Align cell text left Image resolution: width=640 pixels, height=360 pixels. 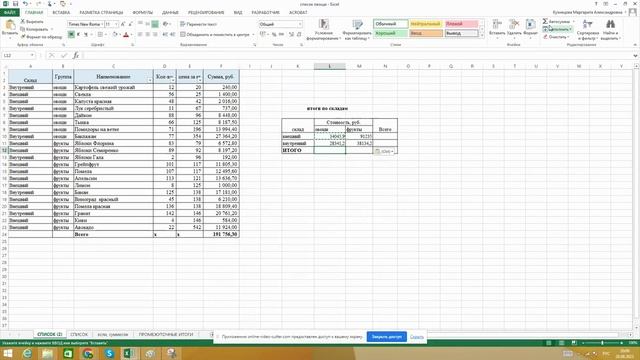(140, 34)
